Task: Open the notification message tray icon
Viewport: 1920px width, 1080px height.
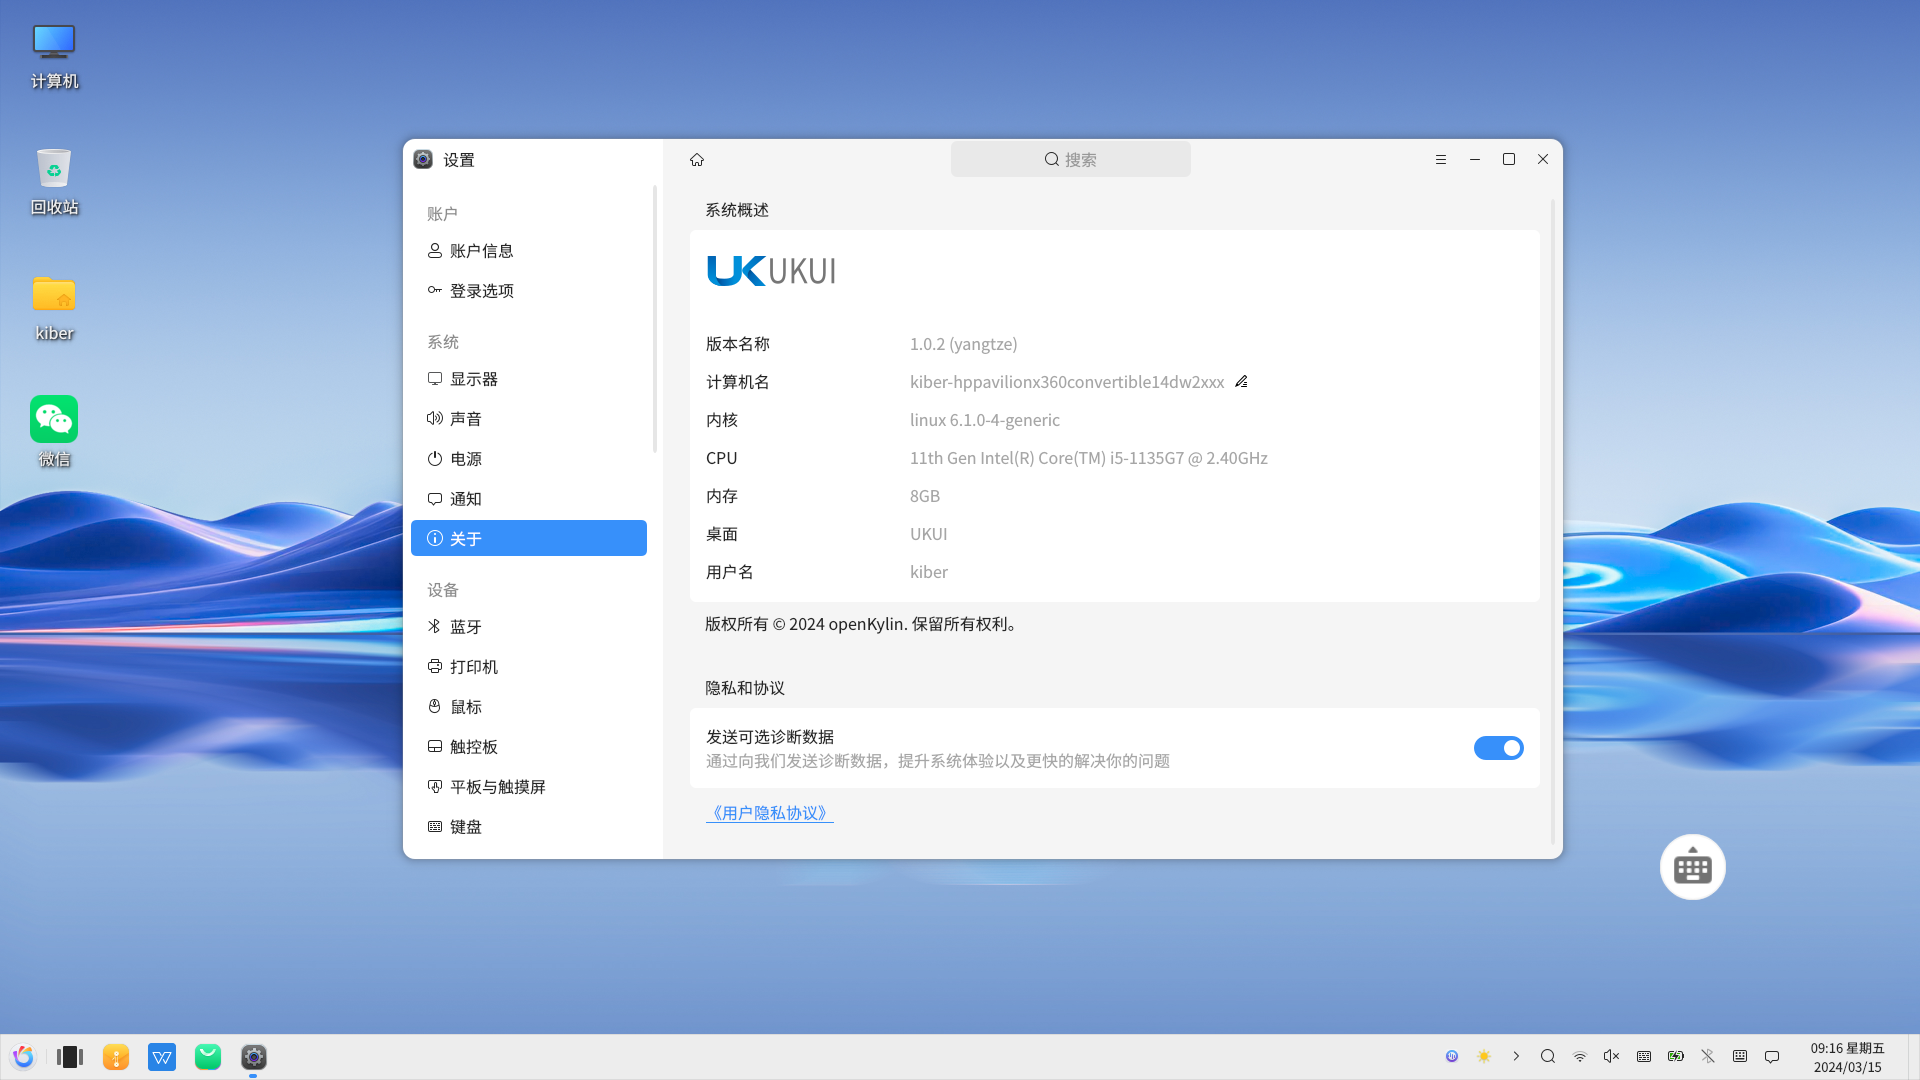Action: 1772,1057
